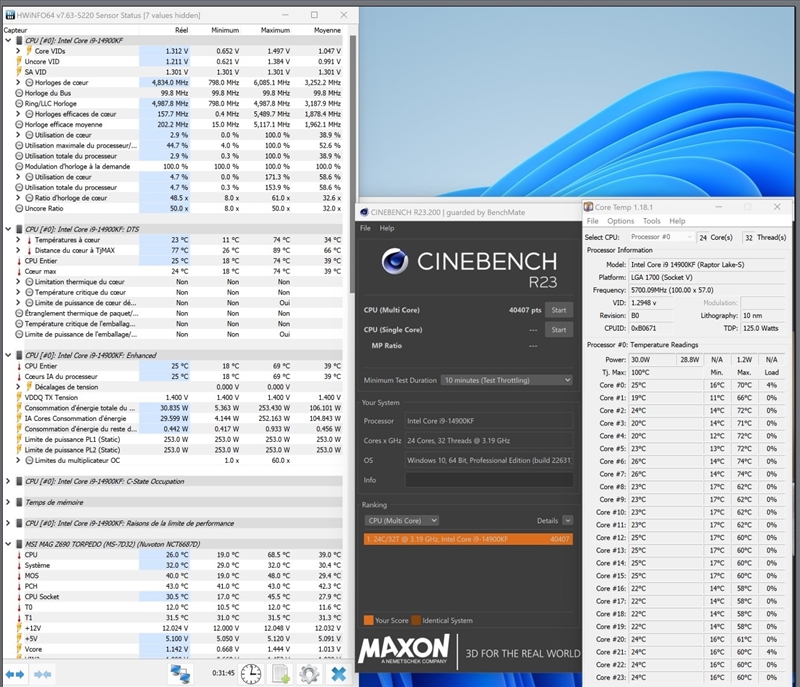Click the network remote monitoring icon
Viewport: 800px width, 687px height.
click(x=180, y=673)
